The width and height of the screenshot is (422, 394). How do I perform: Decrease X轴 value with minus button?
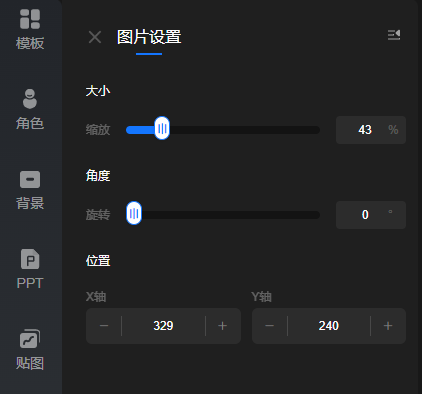[x=104, y=326]
